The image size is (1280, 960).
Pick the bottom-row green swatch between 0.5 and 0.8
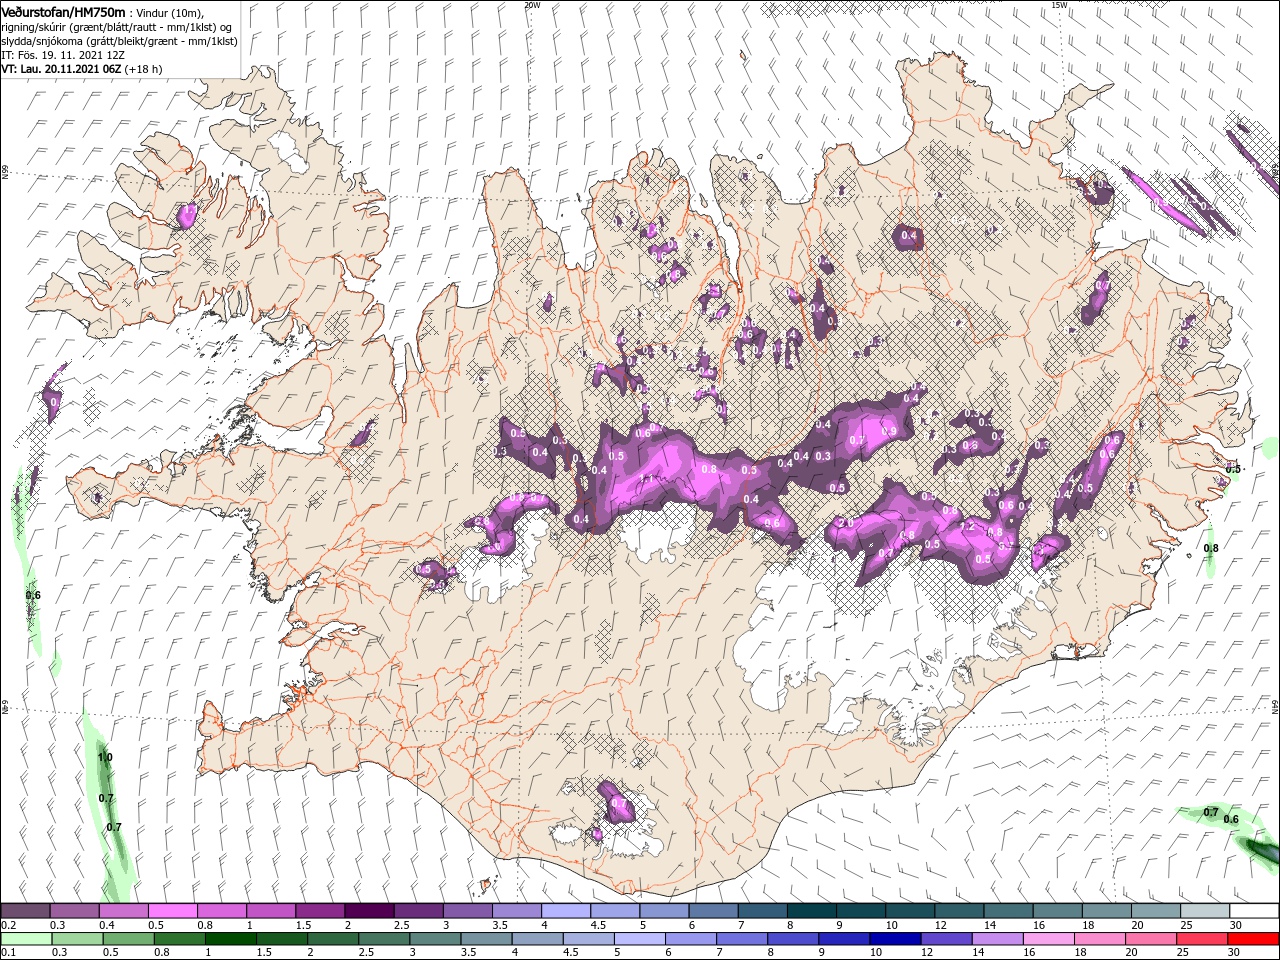pos(128,939)
